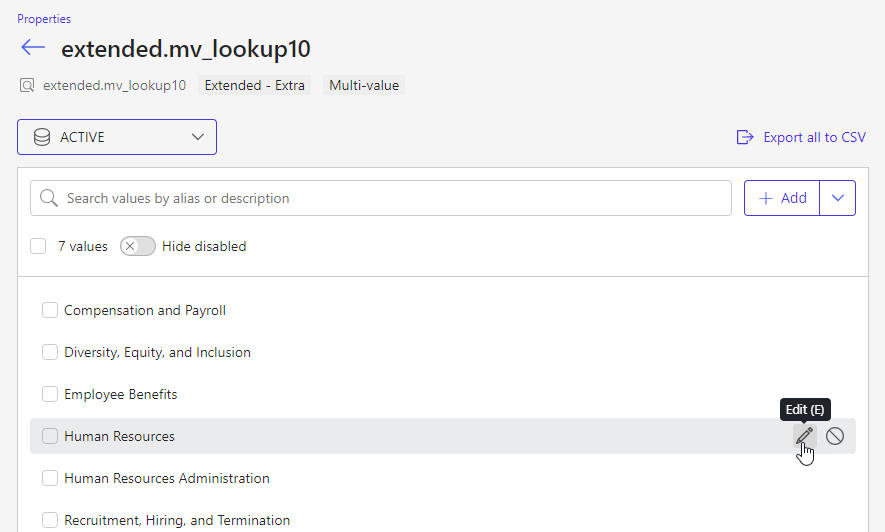Toggle the Hide disabled switch
The width and height of the screenshot is (885, 532).
(x=138, y=246)
